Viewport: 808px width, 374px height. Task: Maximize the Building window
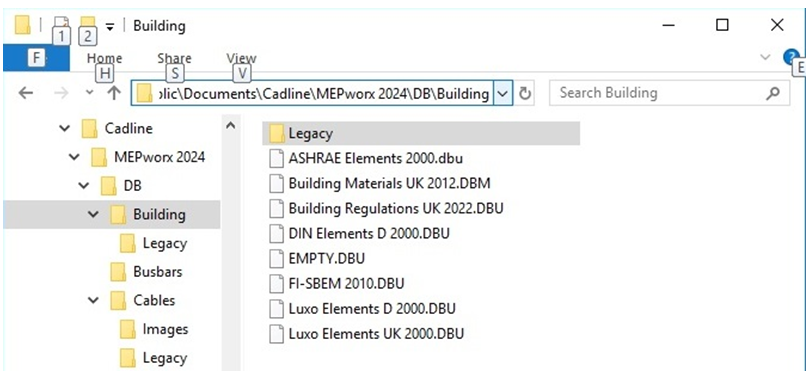pos(722,25)
